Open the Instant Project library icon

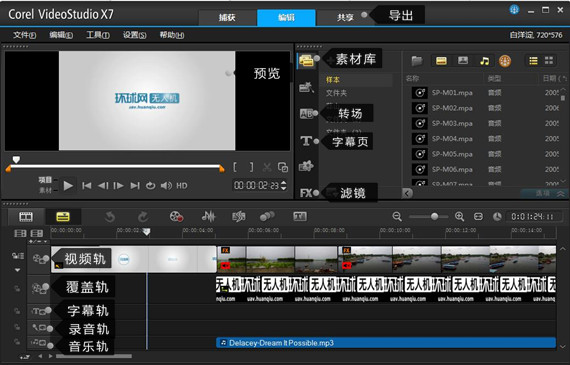pyautogui.click(x=306, y=87)
